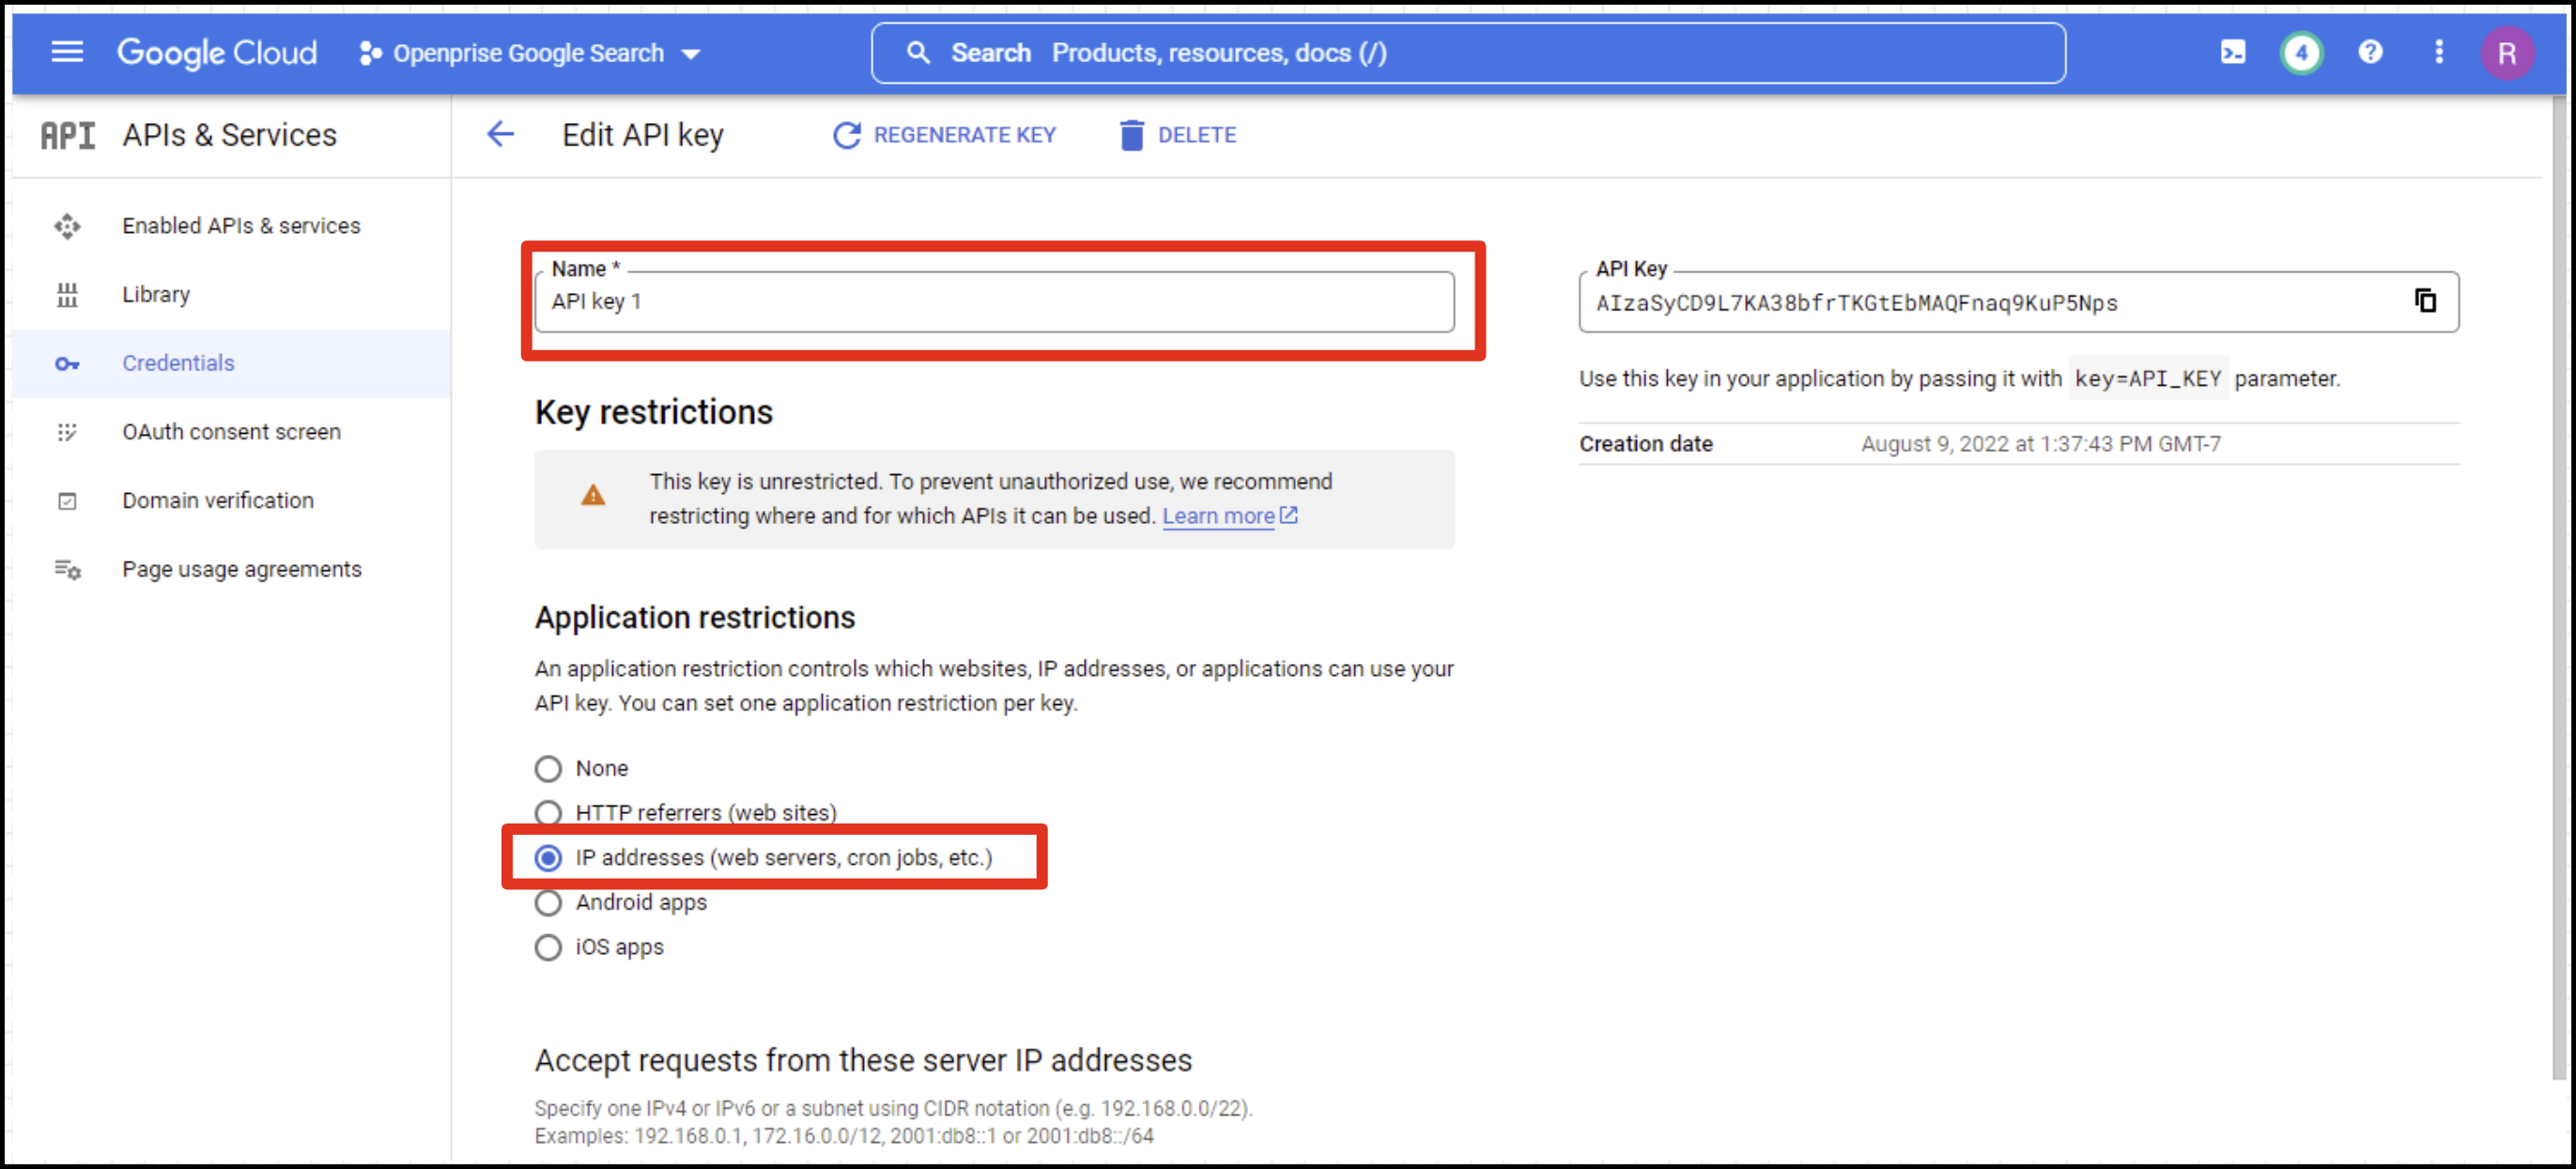Click the Page usage agreements icon

pos(67,570)
